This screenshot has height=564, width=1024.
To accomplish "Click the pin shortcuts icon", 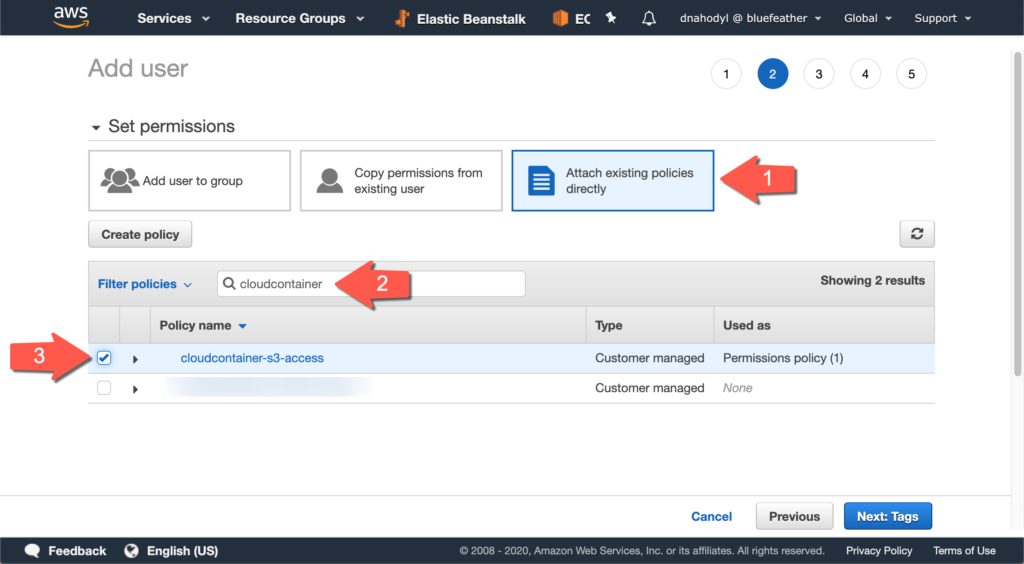I will pos(611,18).
